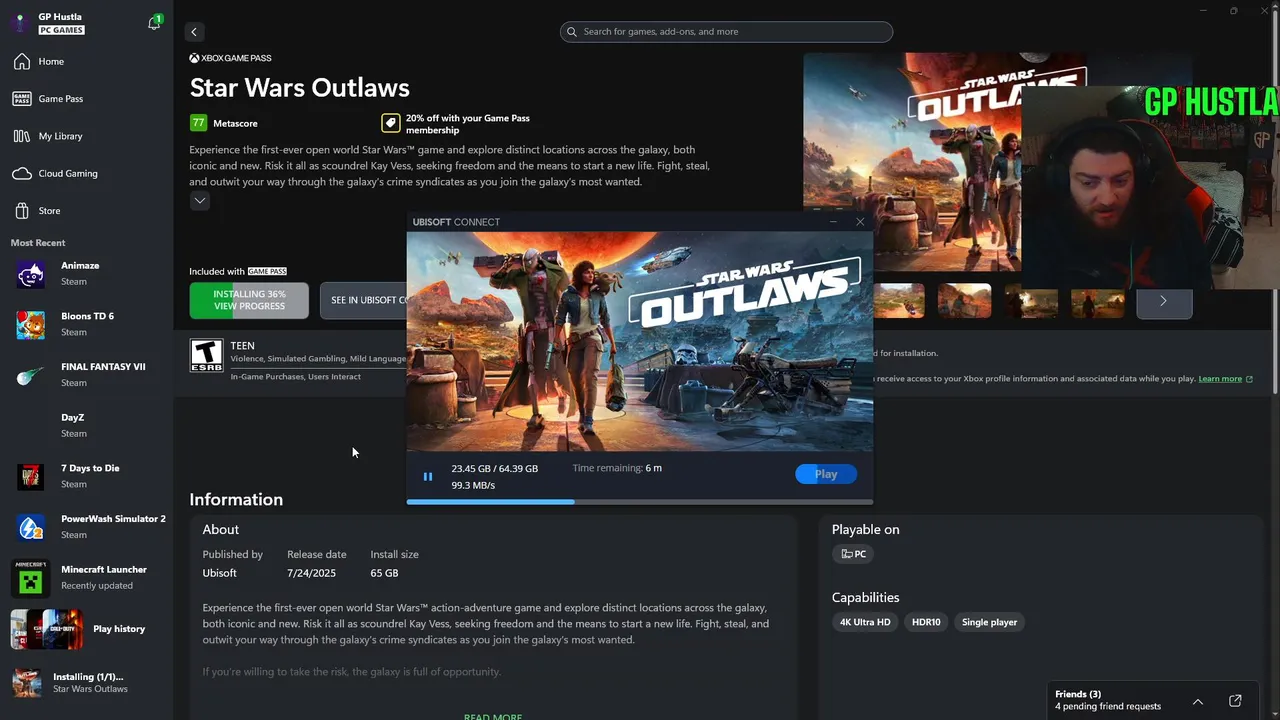Open the first visible screenshot thumbnail
Screen dimensions: 1280x720
[899, 300]
